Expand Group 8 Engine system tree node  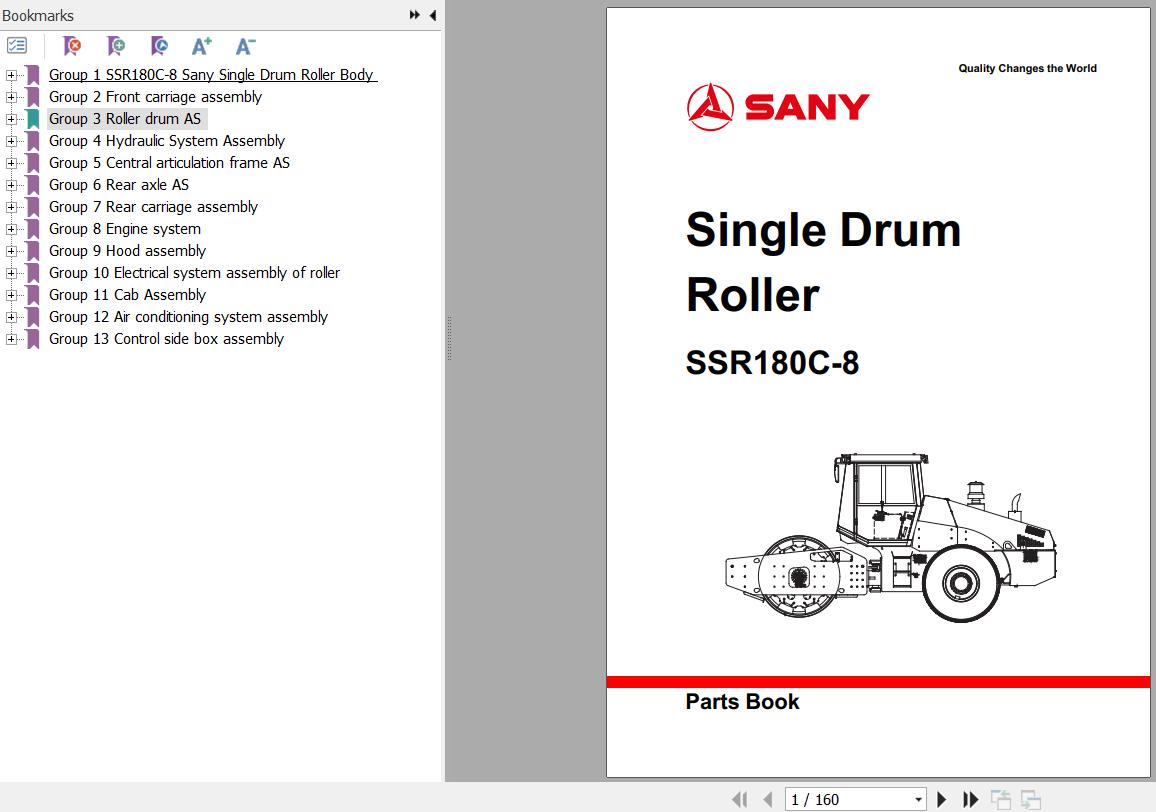pos(11,229)
